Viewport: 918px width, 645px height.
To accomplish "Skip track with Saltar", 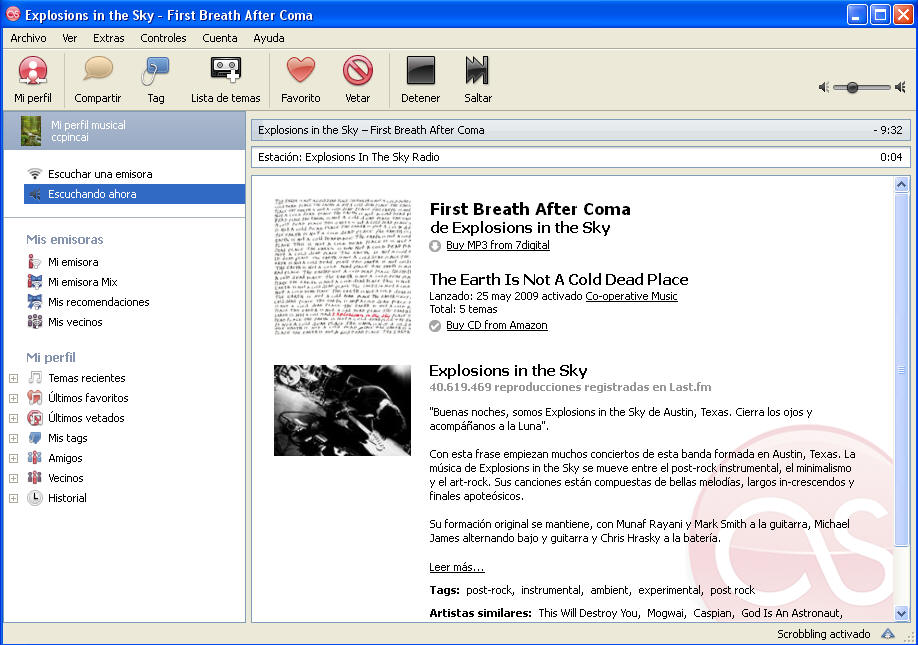I will click(x=478, y=79).
